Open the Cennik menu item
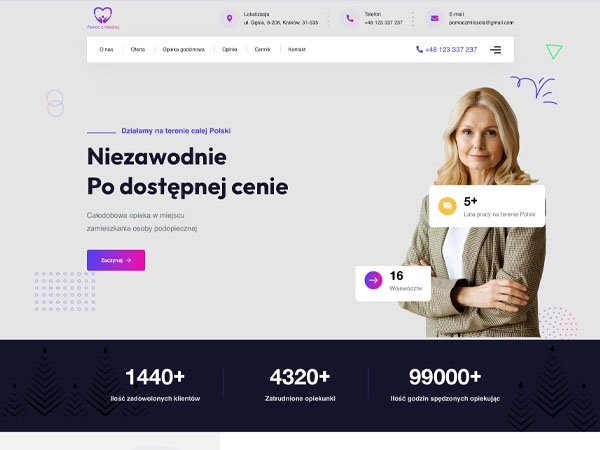 coord(262,49)
